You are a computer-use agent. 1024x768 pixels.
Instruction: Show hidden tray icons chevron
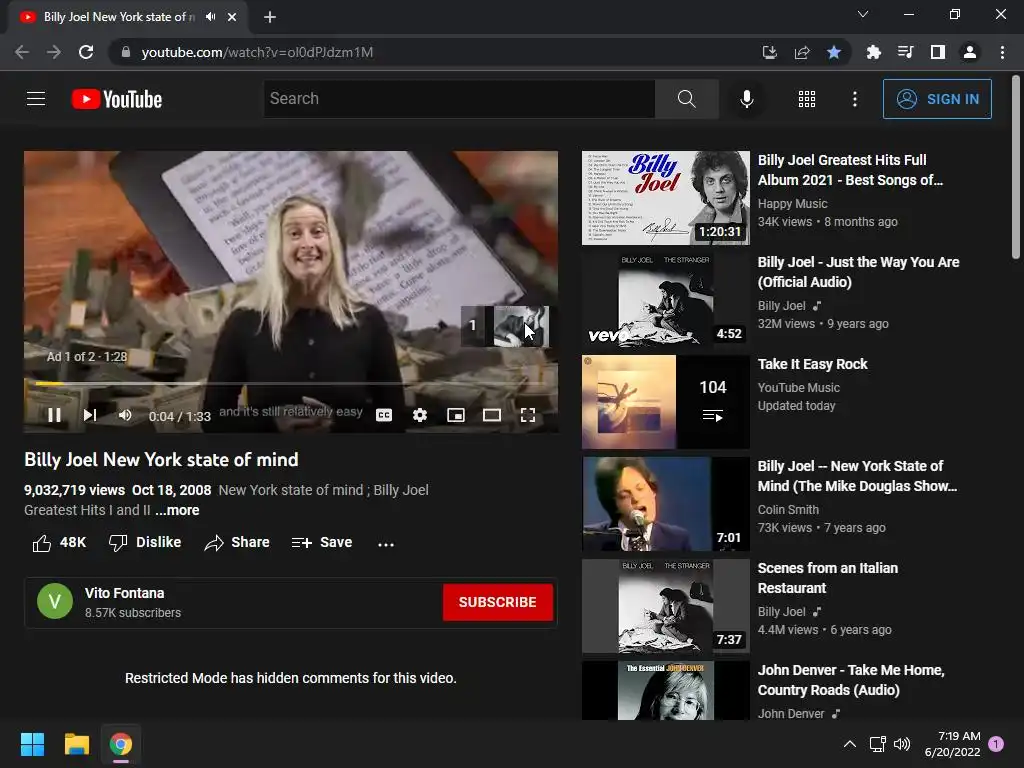(x=850, y=744)
